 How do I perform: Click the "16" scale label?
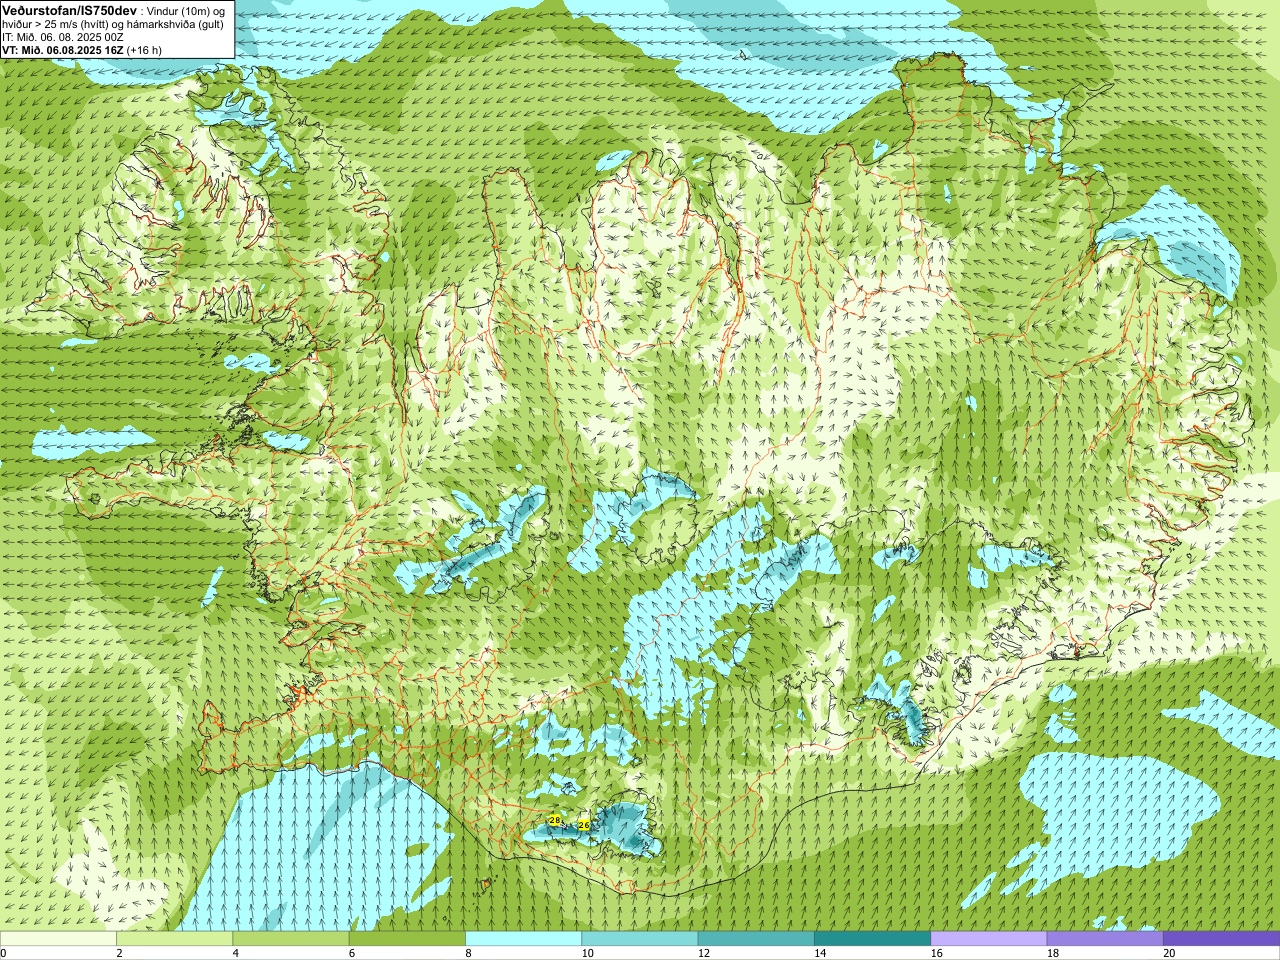point(936,953)
